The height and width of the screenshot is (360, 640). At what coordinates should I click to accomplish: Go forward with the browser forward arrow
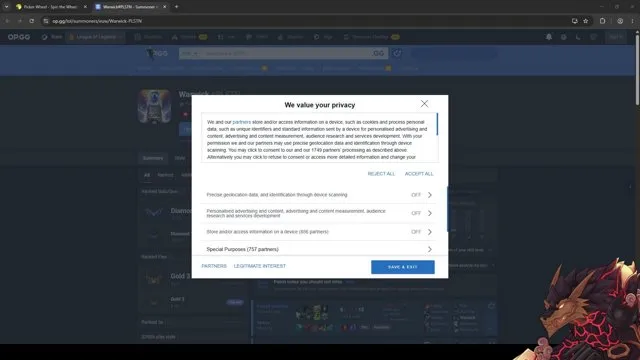[x=19, y=21]
